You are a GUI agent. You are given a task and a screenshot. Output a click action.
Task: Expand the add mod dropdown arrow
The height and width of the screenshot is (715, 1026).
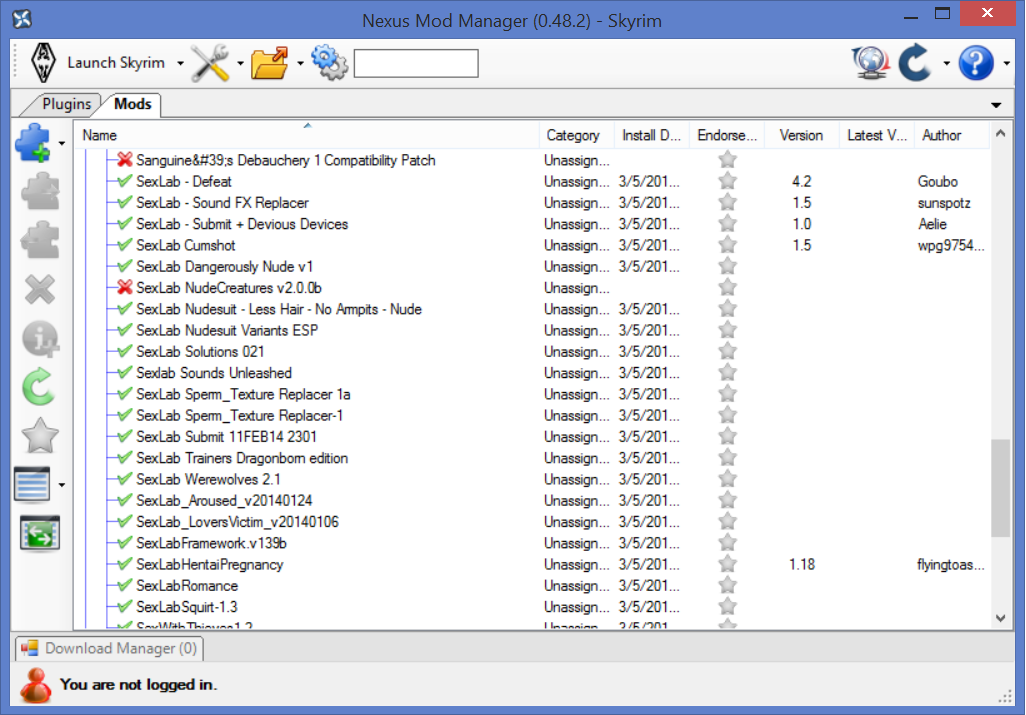click(x=62, y=143)
